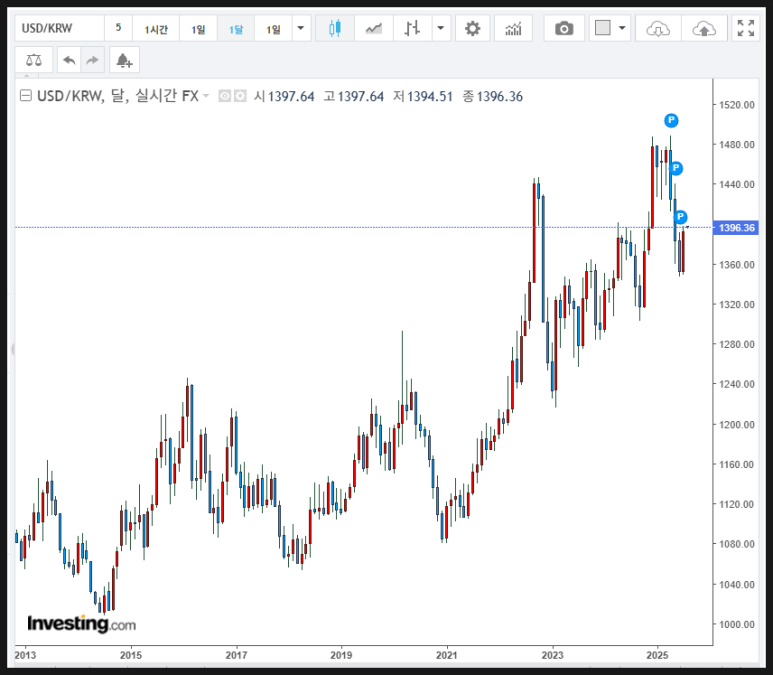773x675 pixels.
Task: Click the 1160.00 price axis label
Action: pos(737,464)
